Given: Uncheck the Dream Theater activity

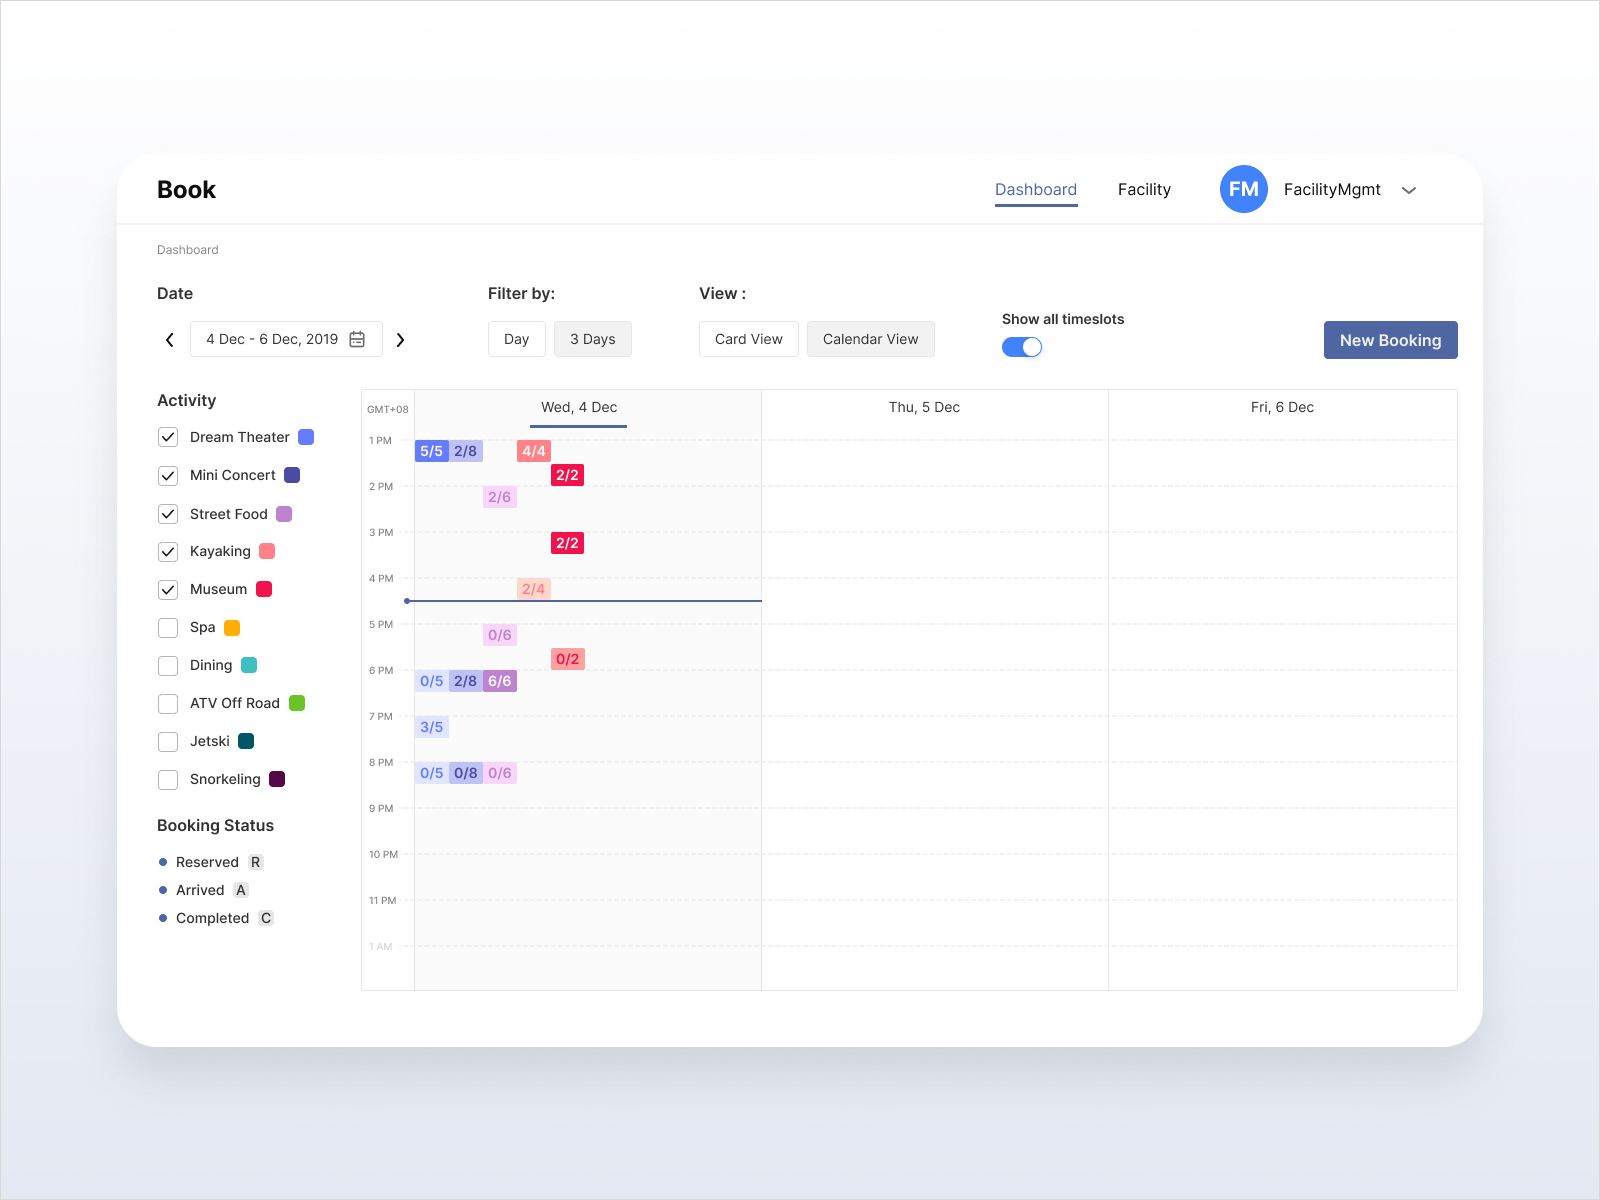Looking at the screenshot, I should point(168,437).
